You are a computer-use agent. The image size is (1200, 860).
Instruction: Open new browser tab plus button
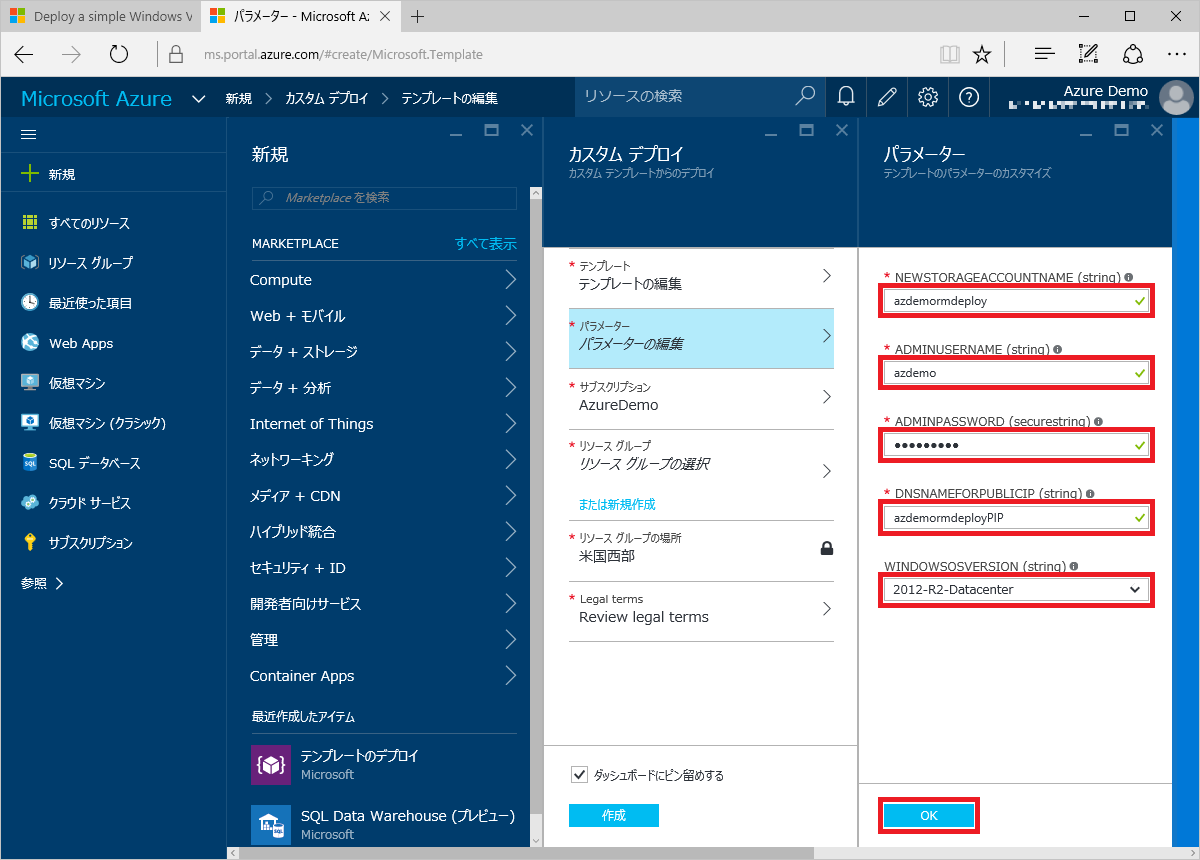click(x=417, y=17)
